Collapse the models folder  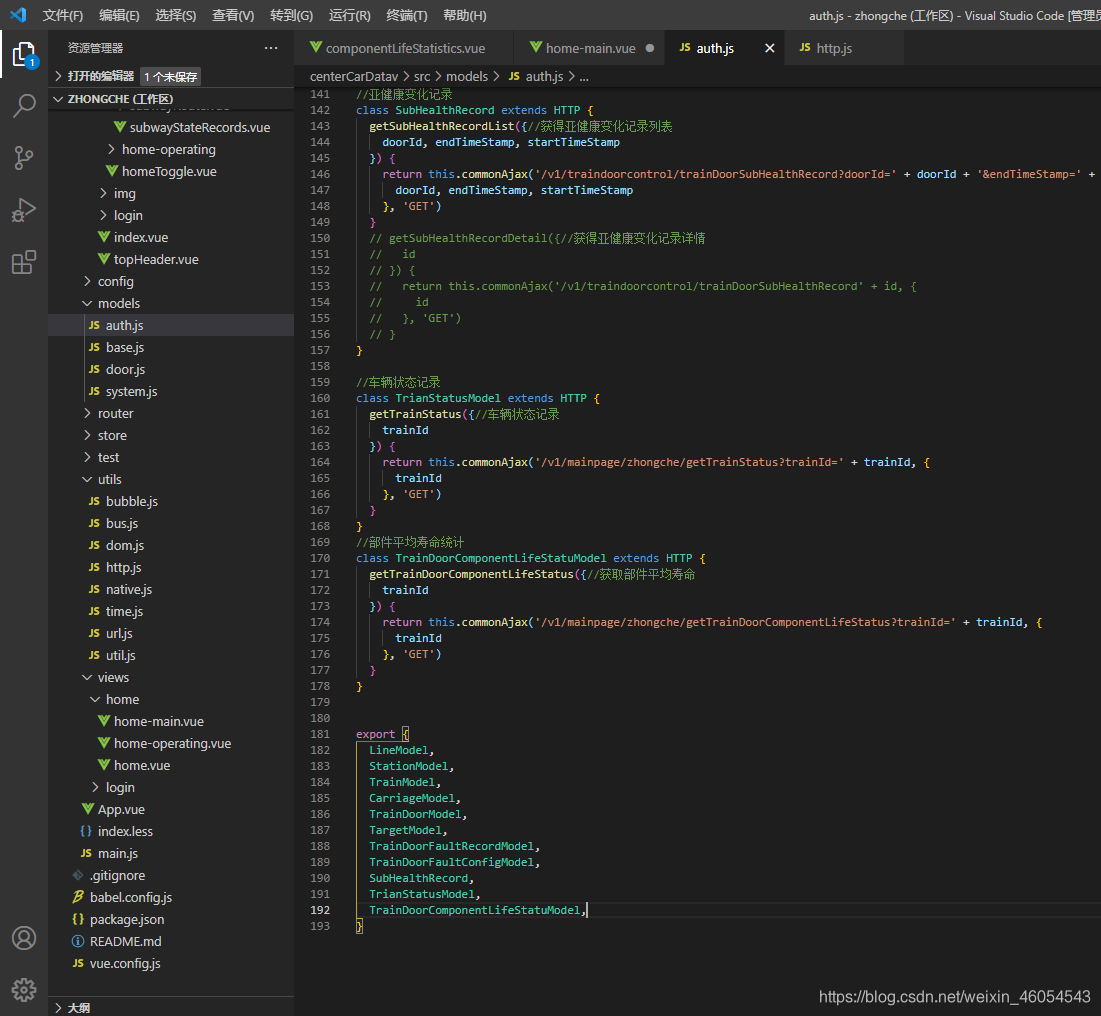click(119, 303)
